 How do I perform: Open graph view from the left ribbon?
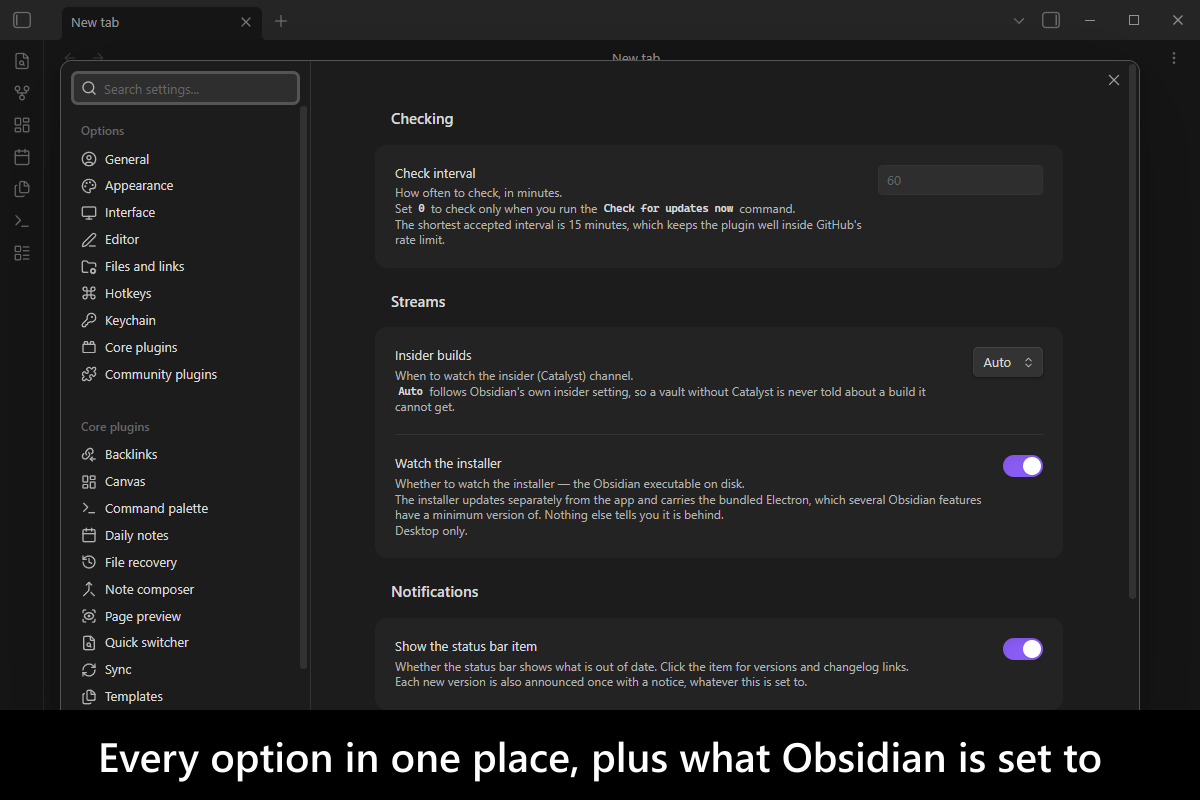pyautogui.click(x=22, y=93)
